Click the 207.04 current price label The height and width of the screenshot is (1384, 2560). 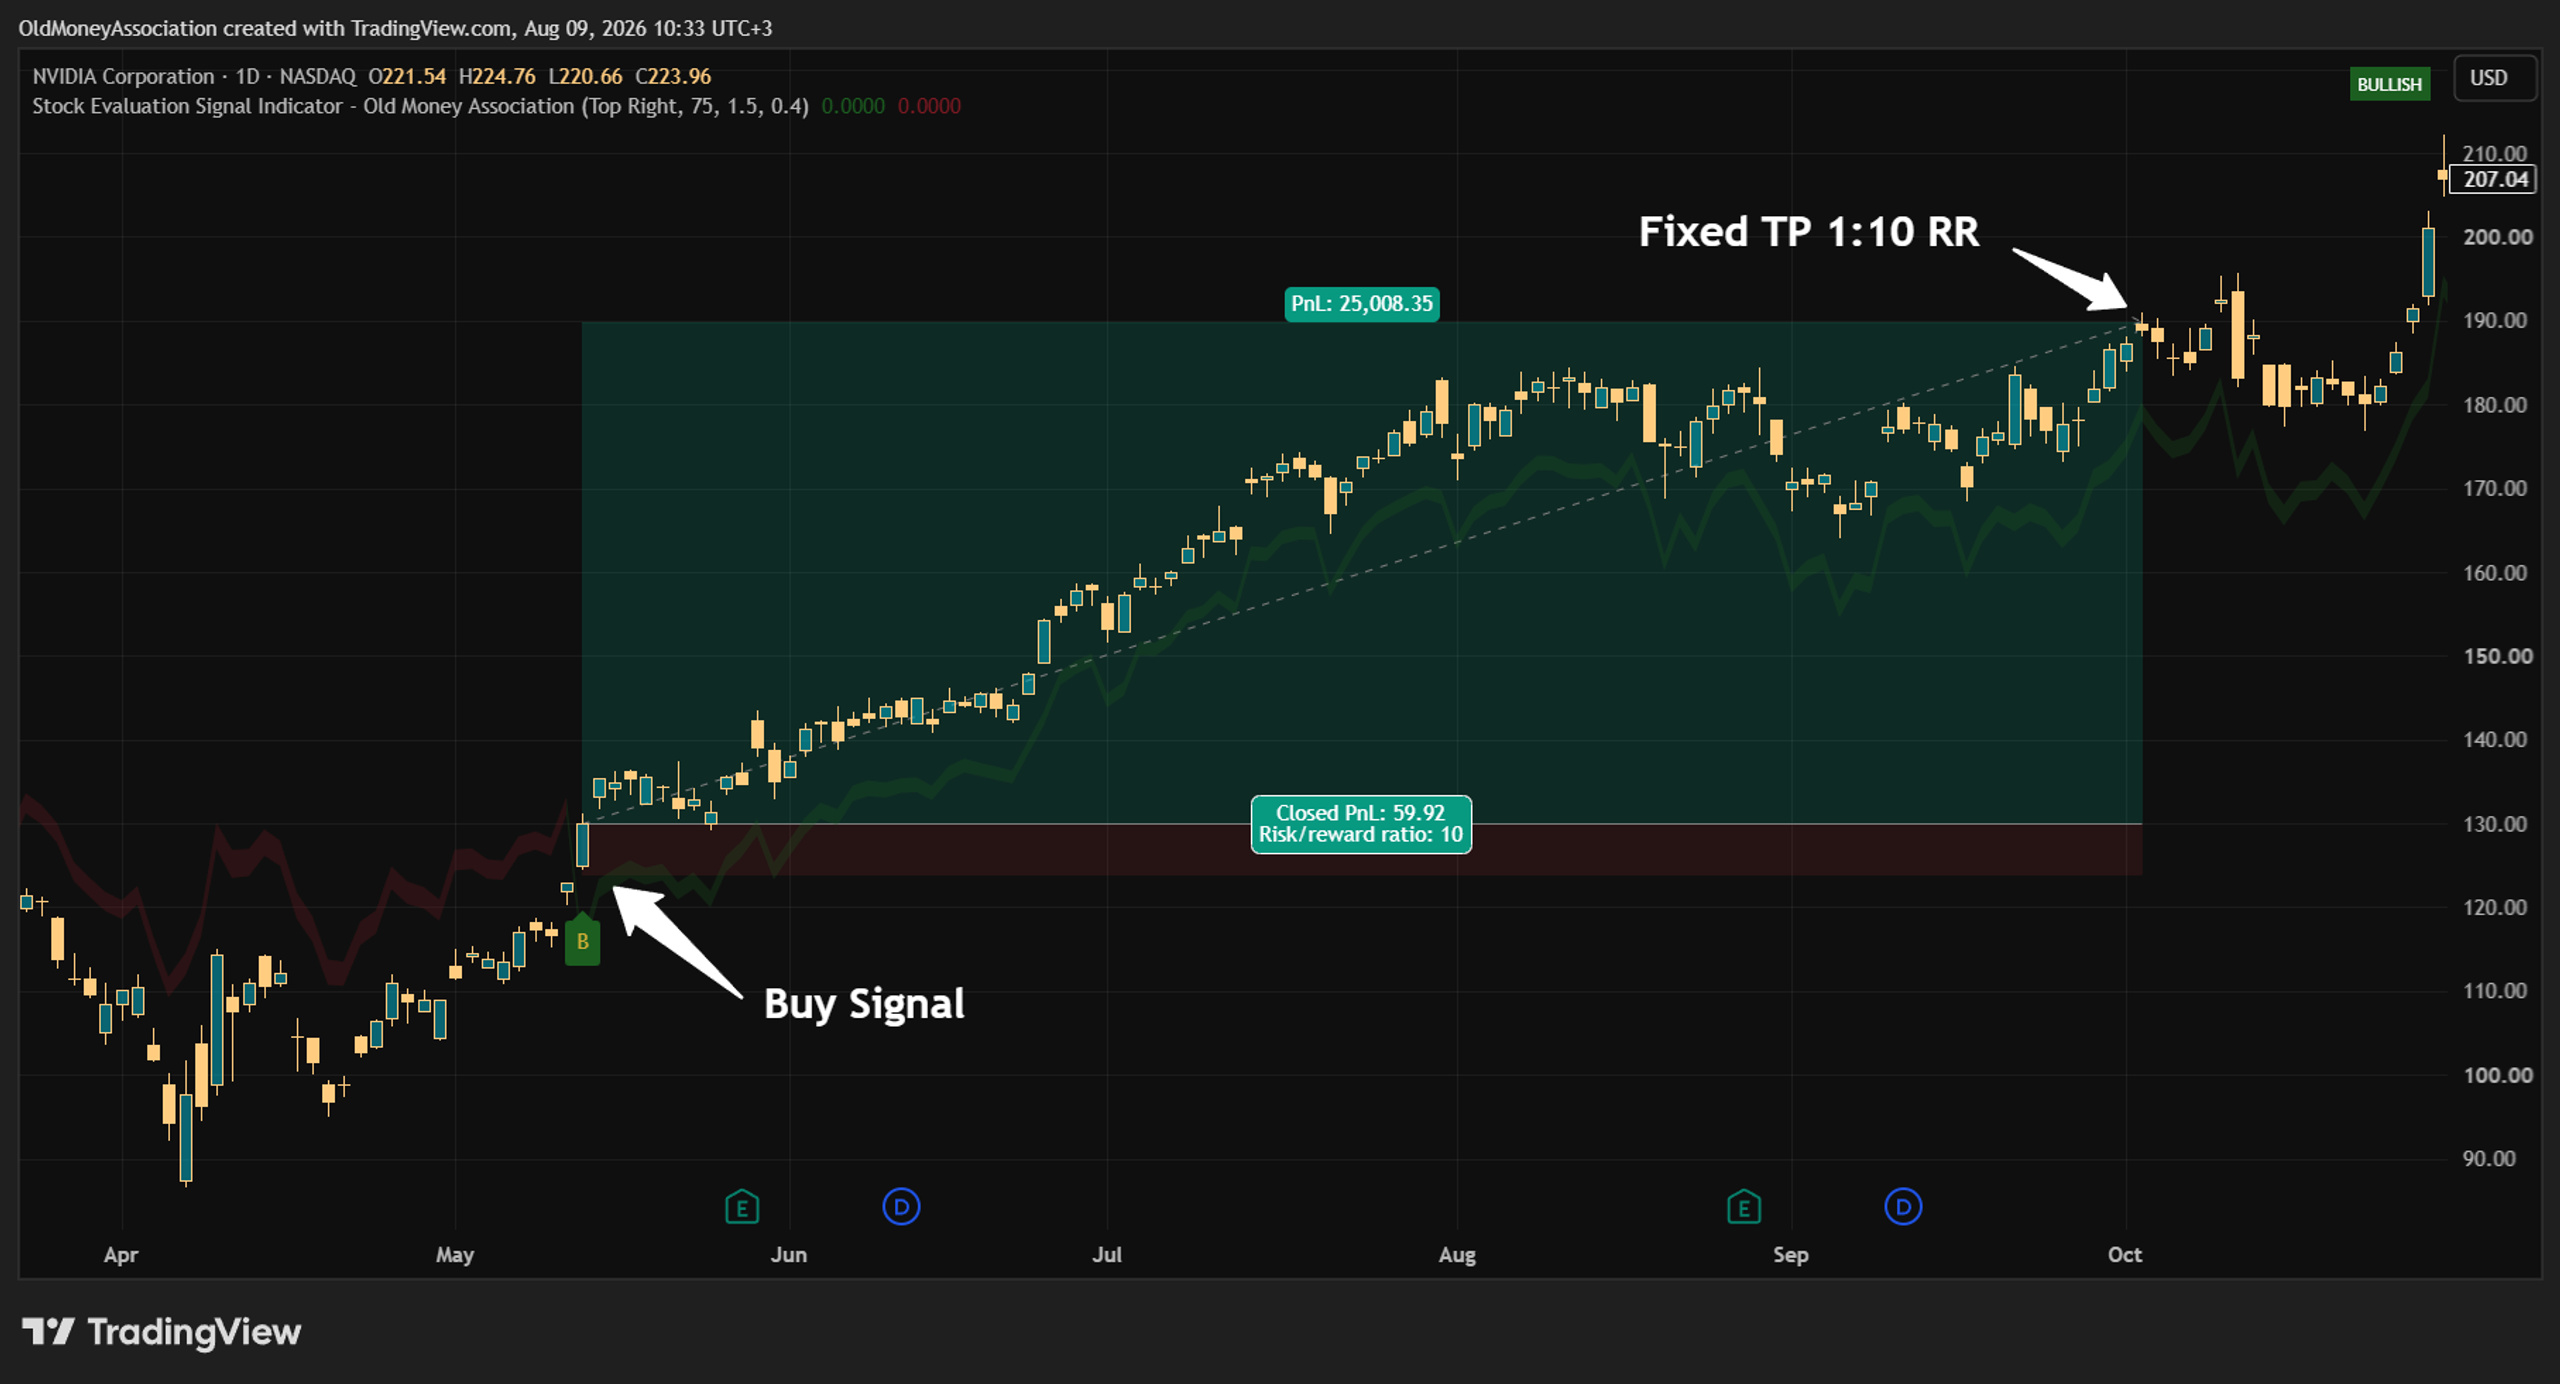(2495, 180)
